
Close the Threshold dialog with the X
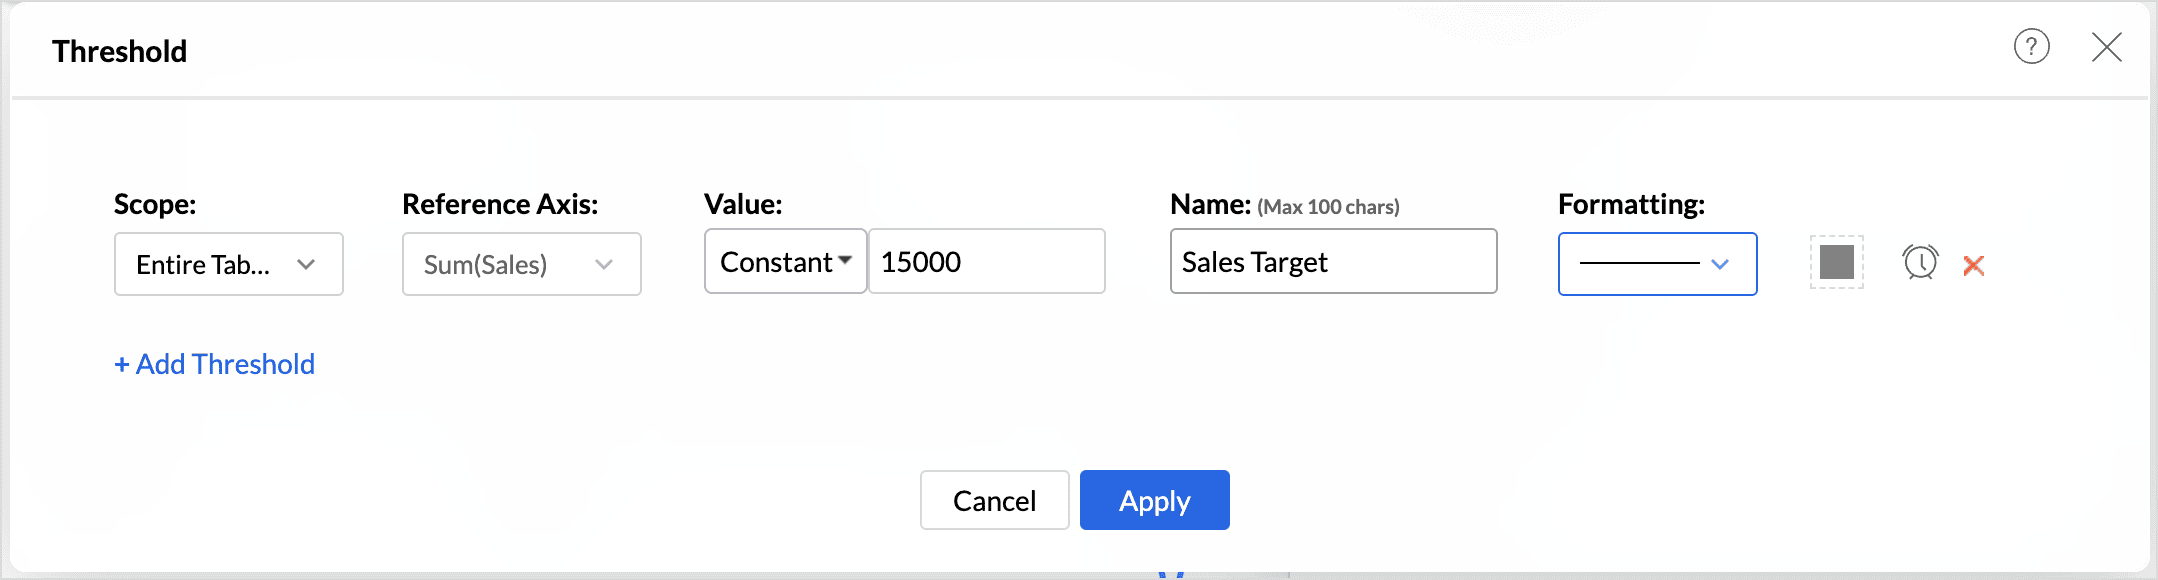tap(2106, 47)
